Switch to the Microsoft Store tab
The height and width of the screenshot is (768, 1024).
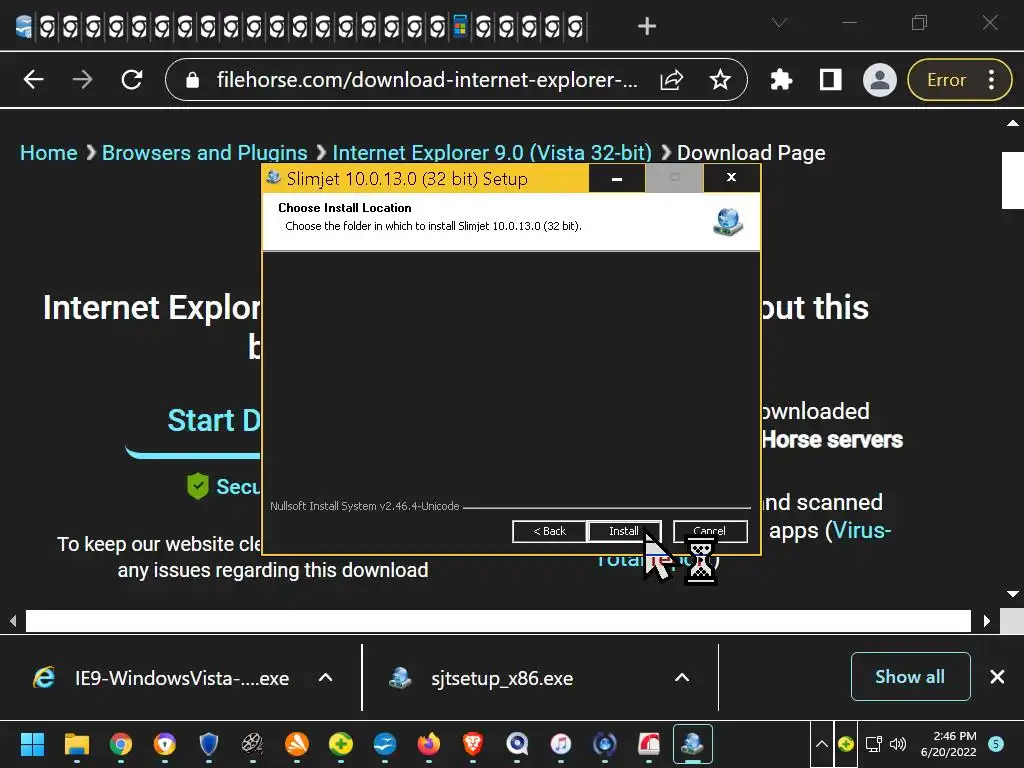(x=460, y=27)
